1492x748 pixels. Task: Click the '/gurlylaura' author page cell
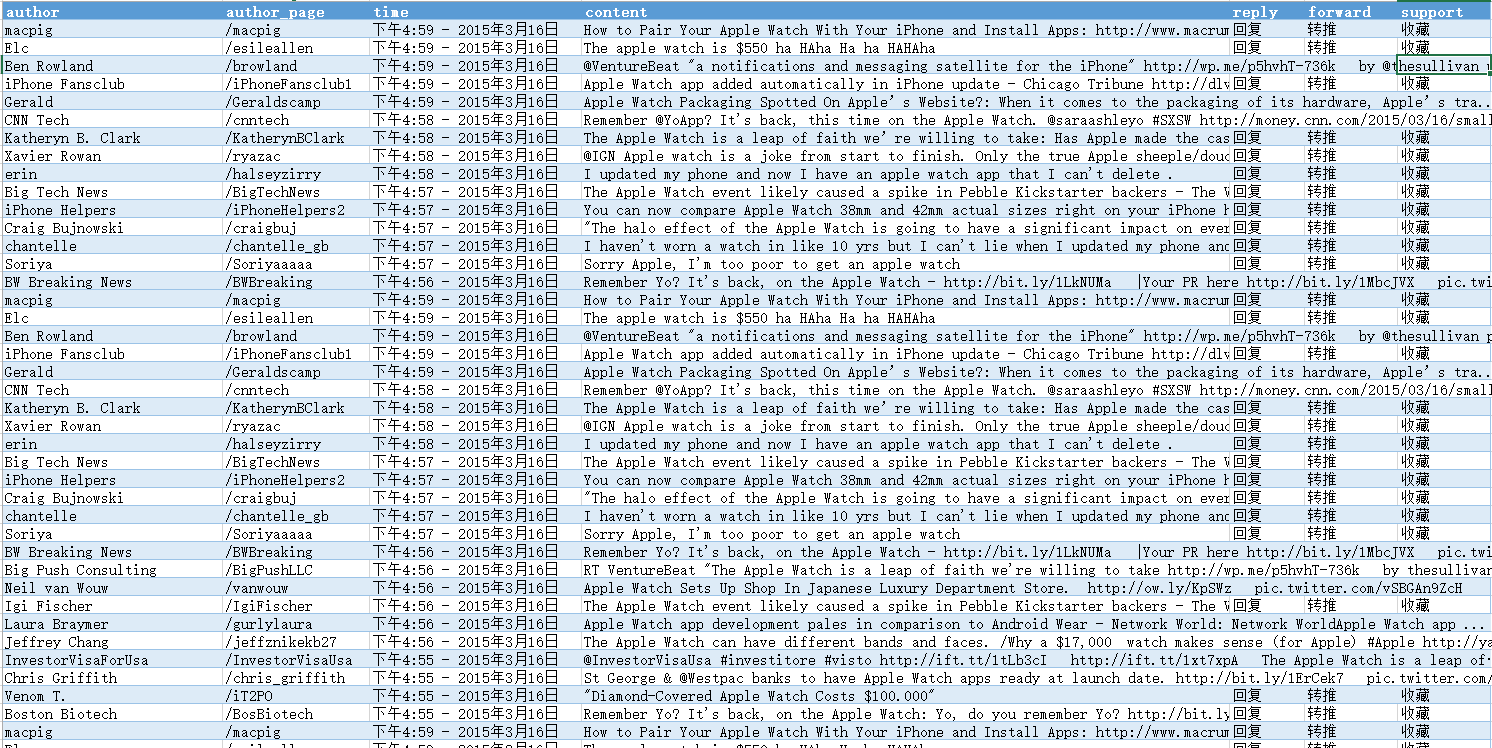coord(298,624)
